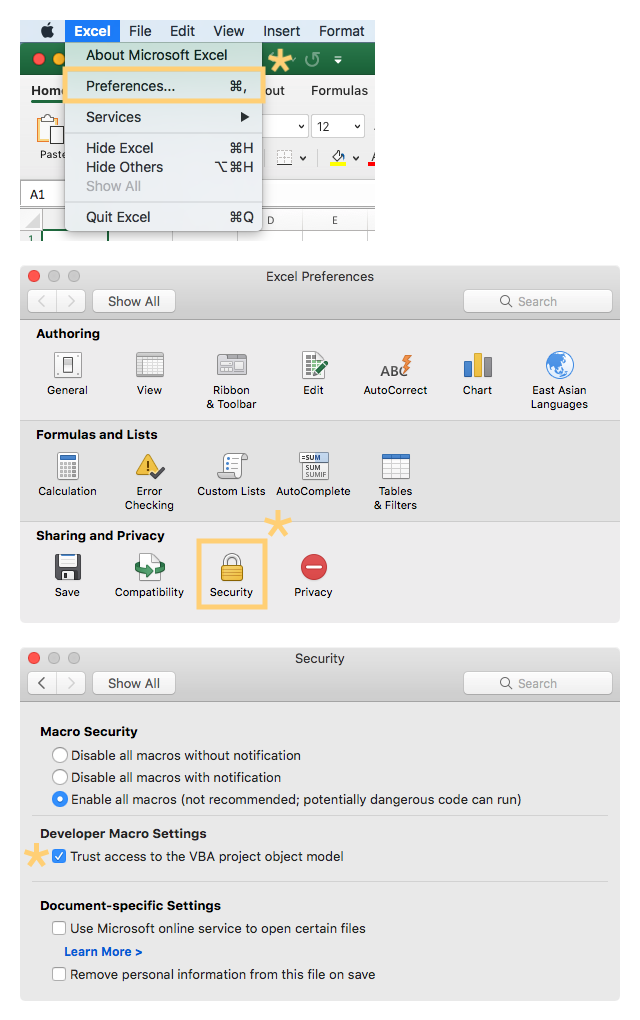Open the Edit menu in menu bar
Screen dimensions: 640x1020
[182, 31]
